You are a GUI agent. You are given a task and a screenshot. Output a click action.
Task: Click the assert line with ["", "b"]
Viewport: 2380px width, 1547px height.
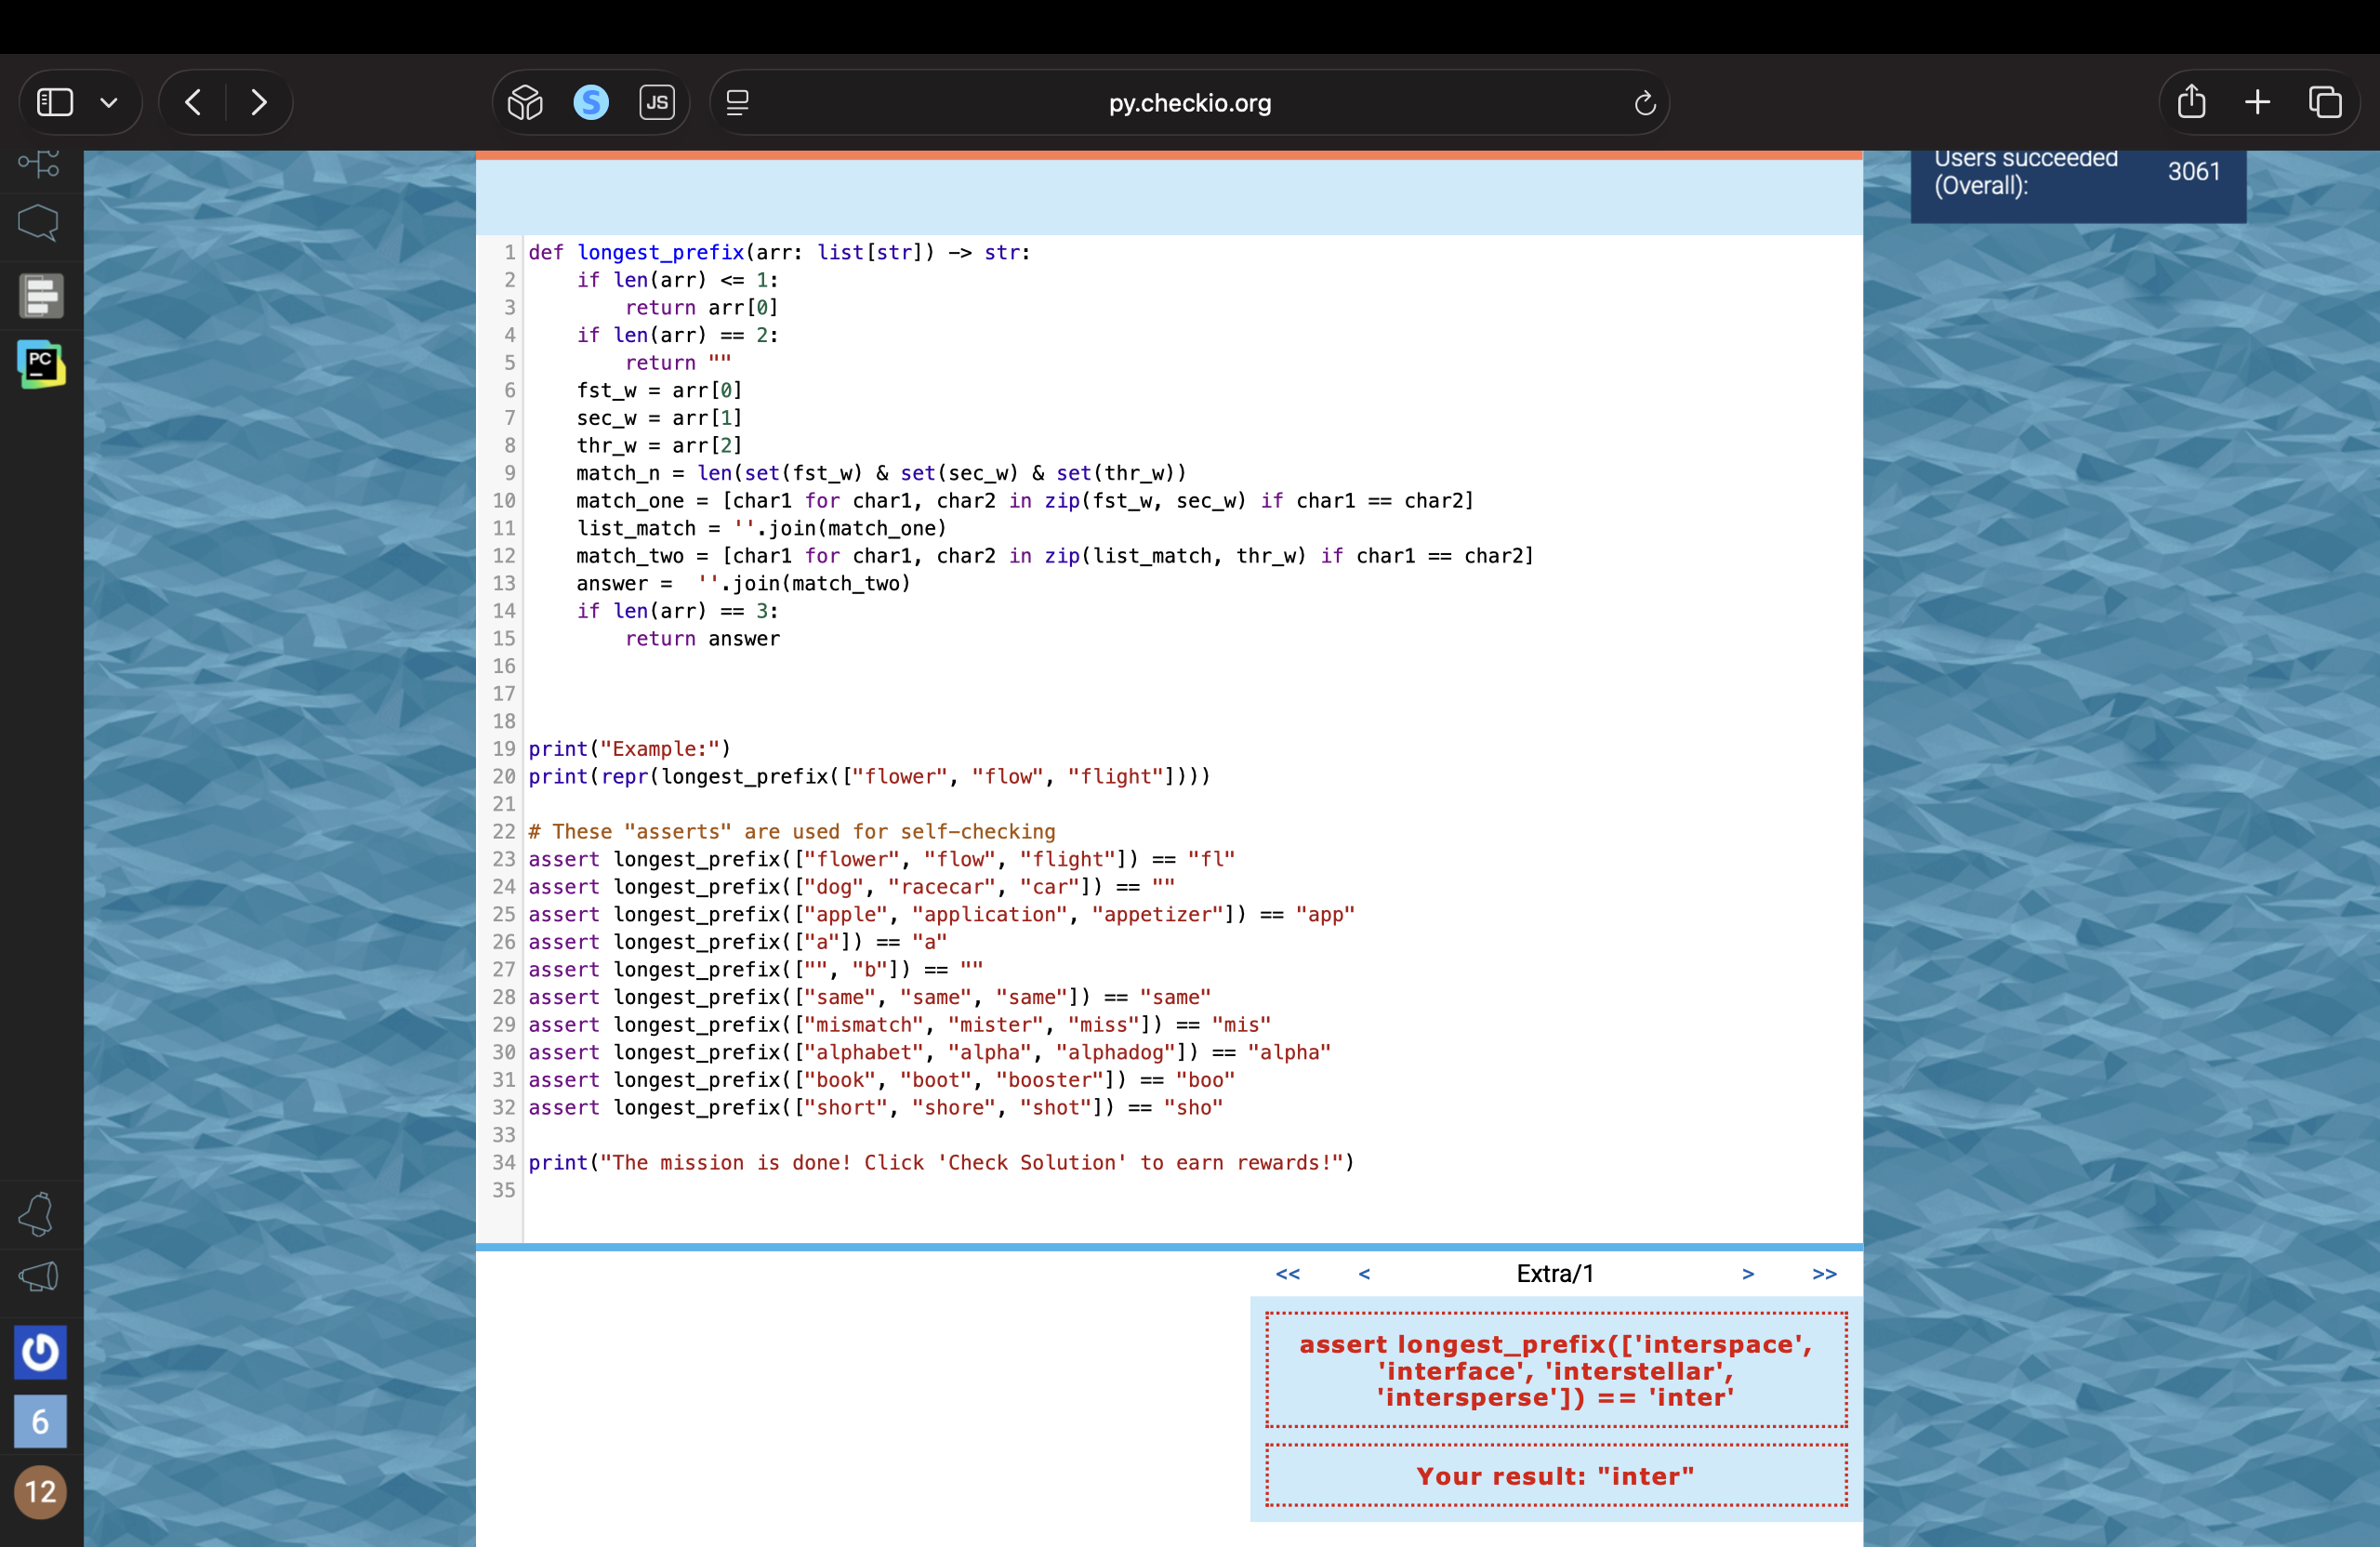click(x=756, y=969)
